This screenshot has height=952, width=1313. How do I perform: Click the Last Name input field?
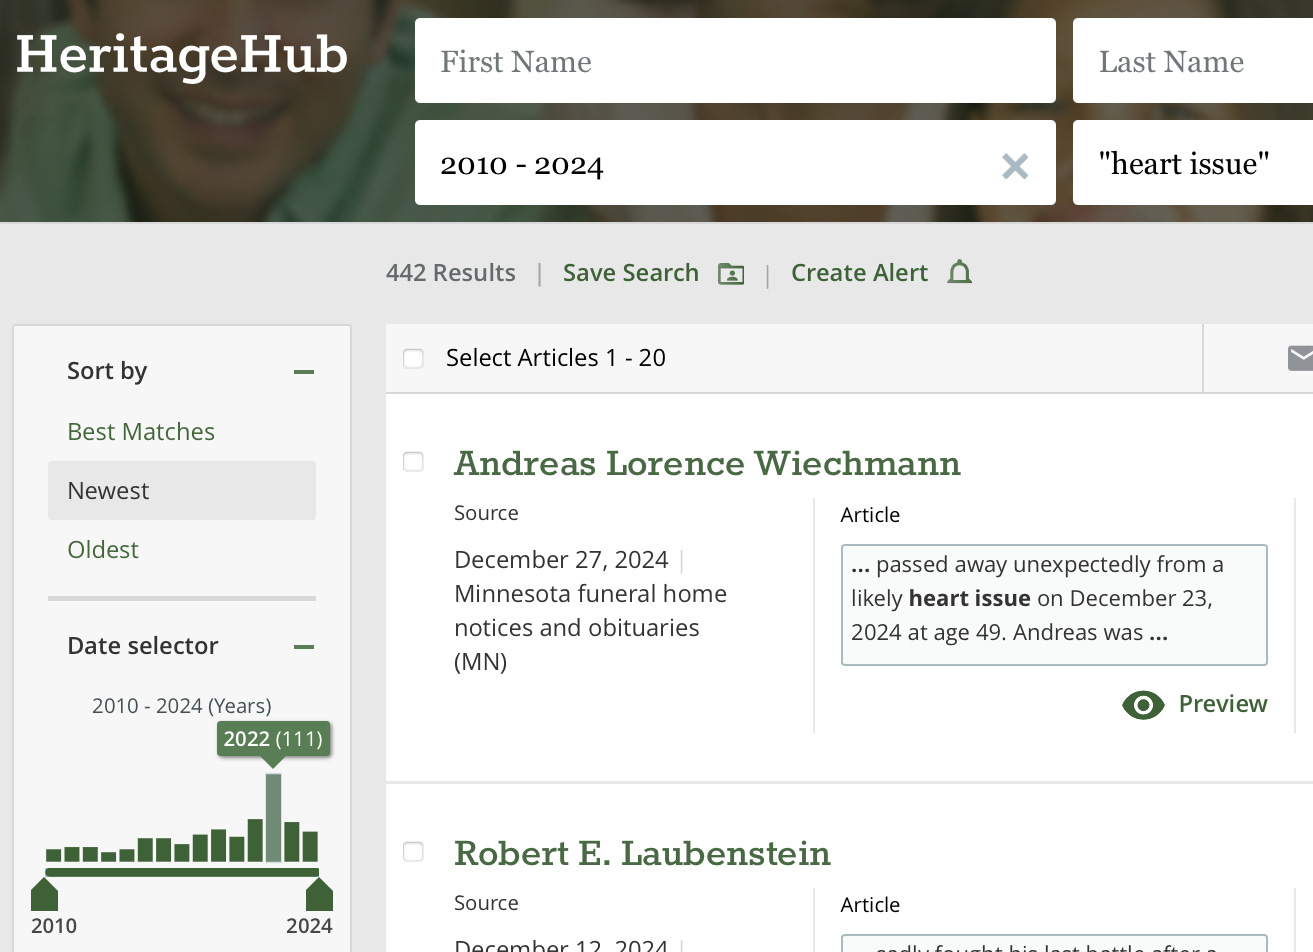point(1193,61)
